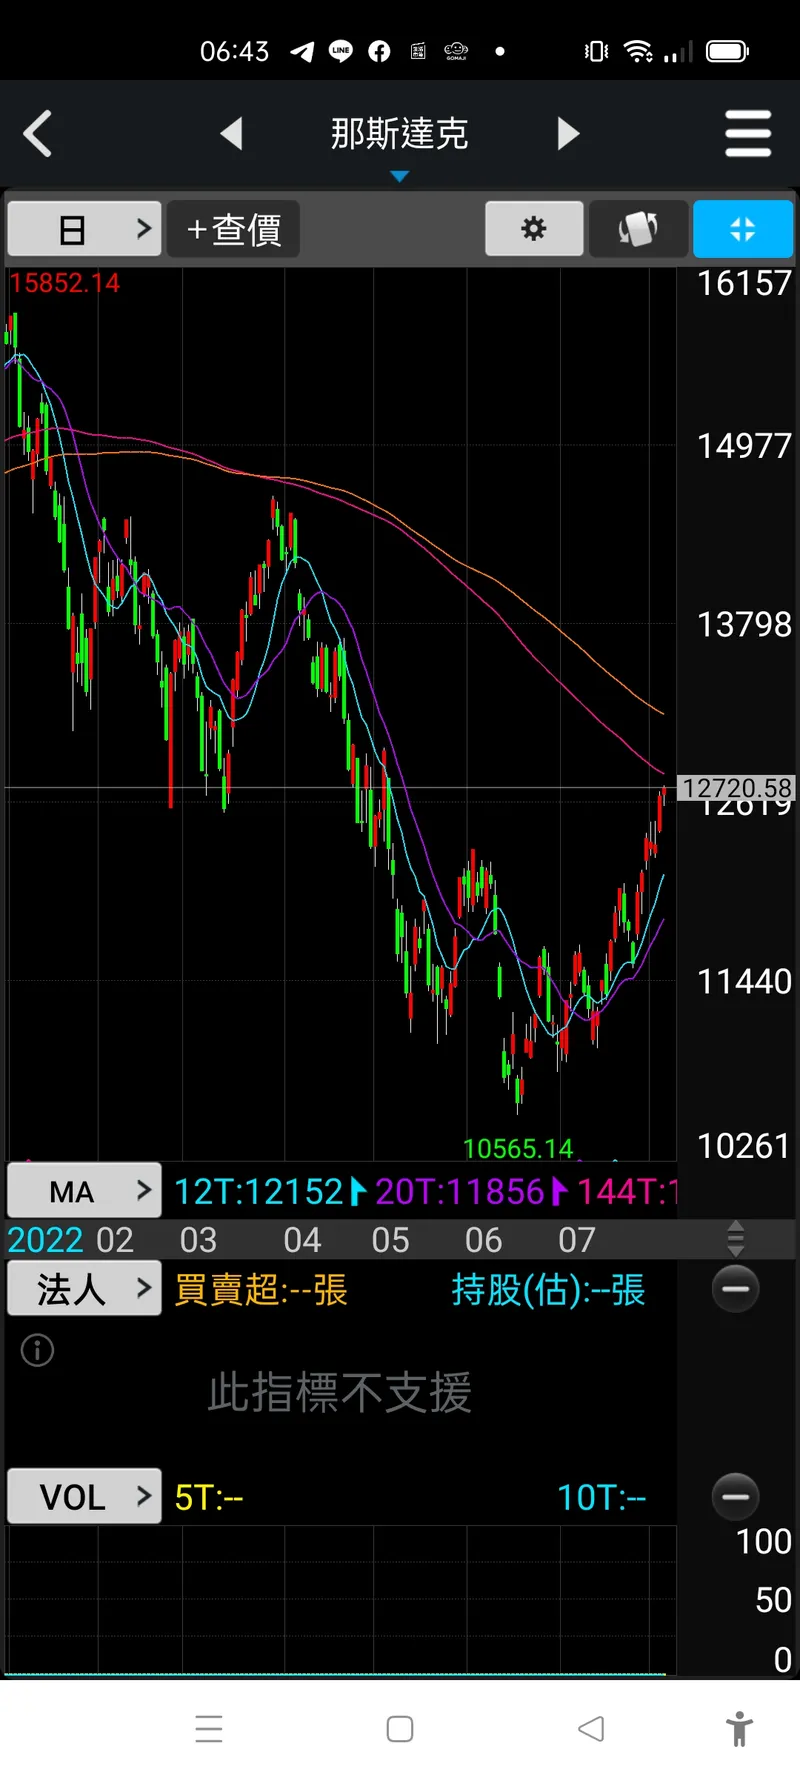Collapse the VOL panel with minus button
Image resolution: width=800 pixels, height=1778 pixels.
[x=735, y=1497]
